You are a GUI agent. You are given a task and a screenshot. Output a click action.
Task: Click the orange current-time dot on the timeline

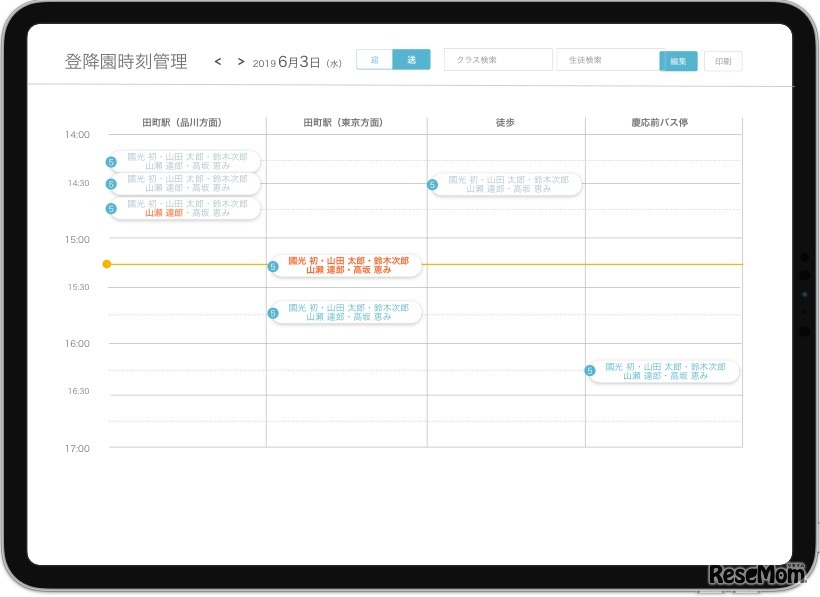[107, 264]
